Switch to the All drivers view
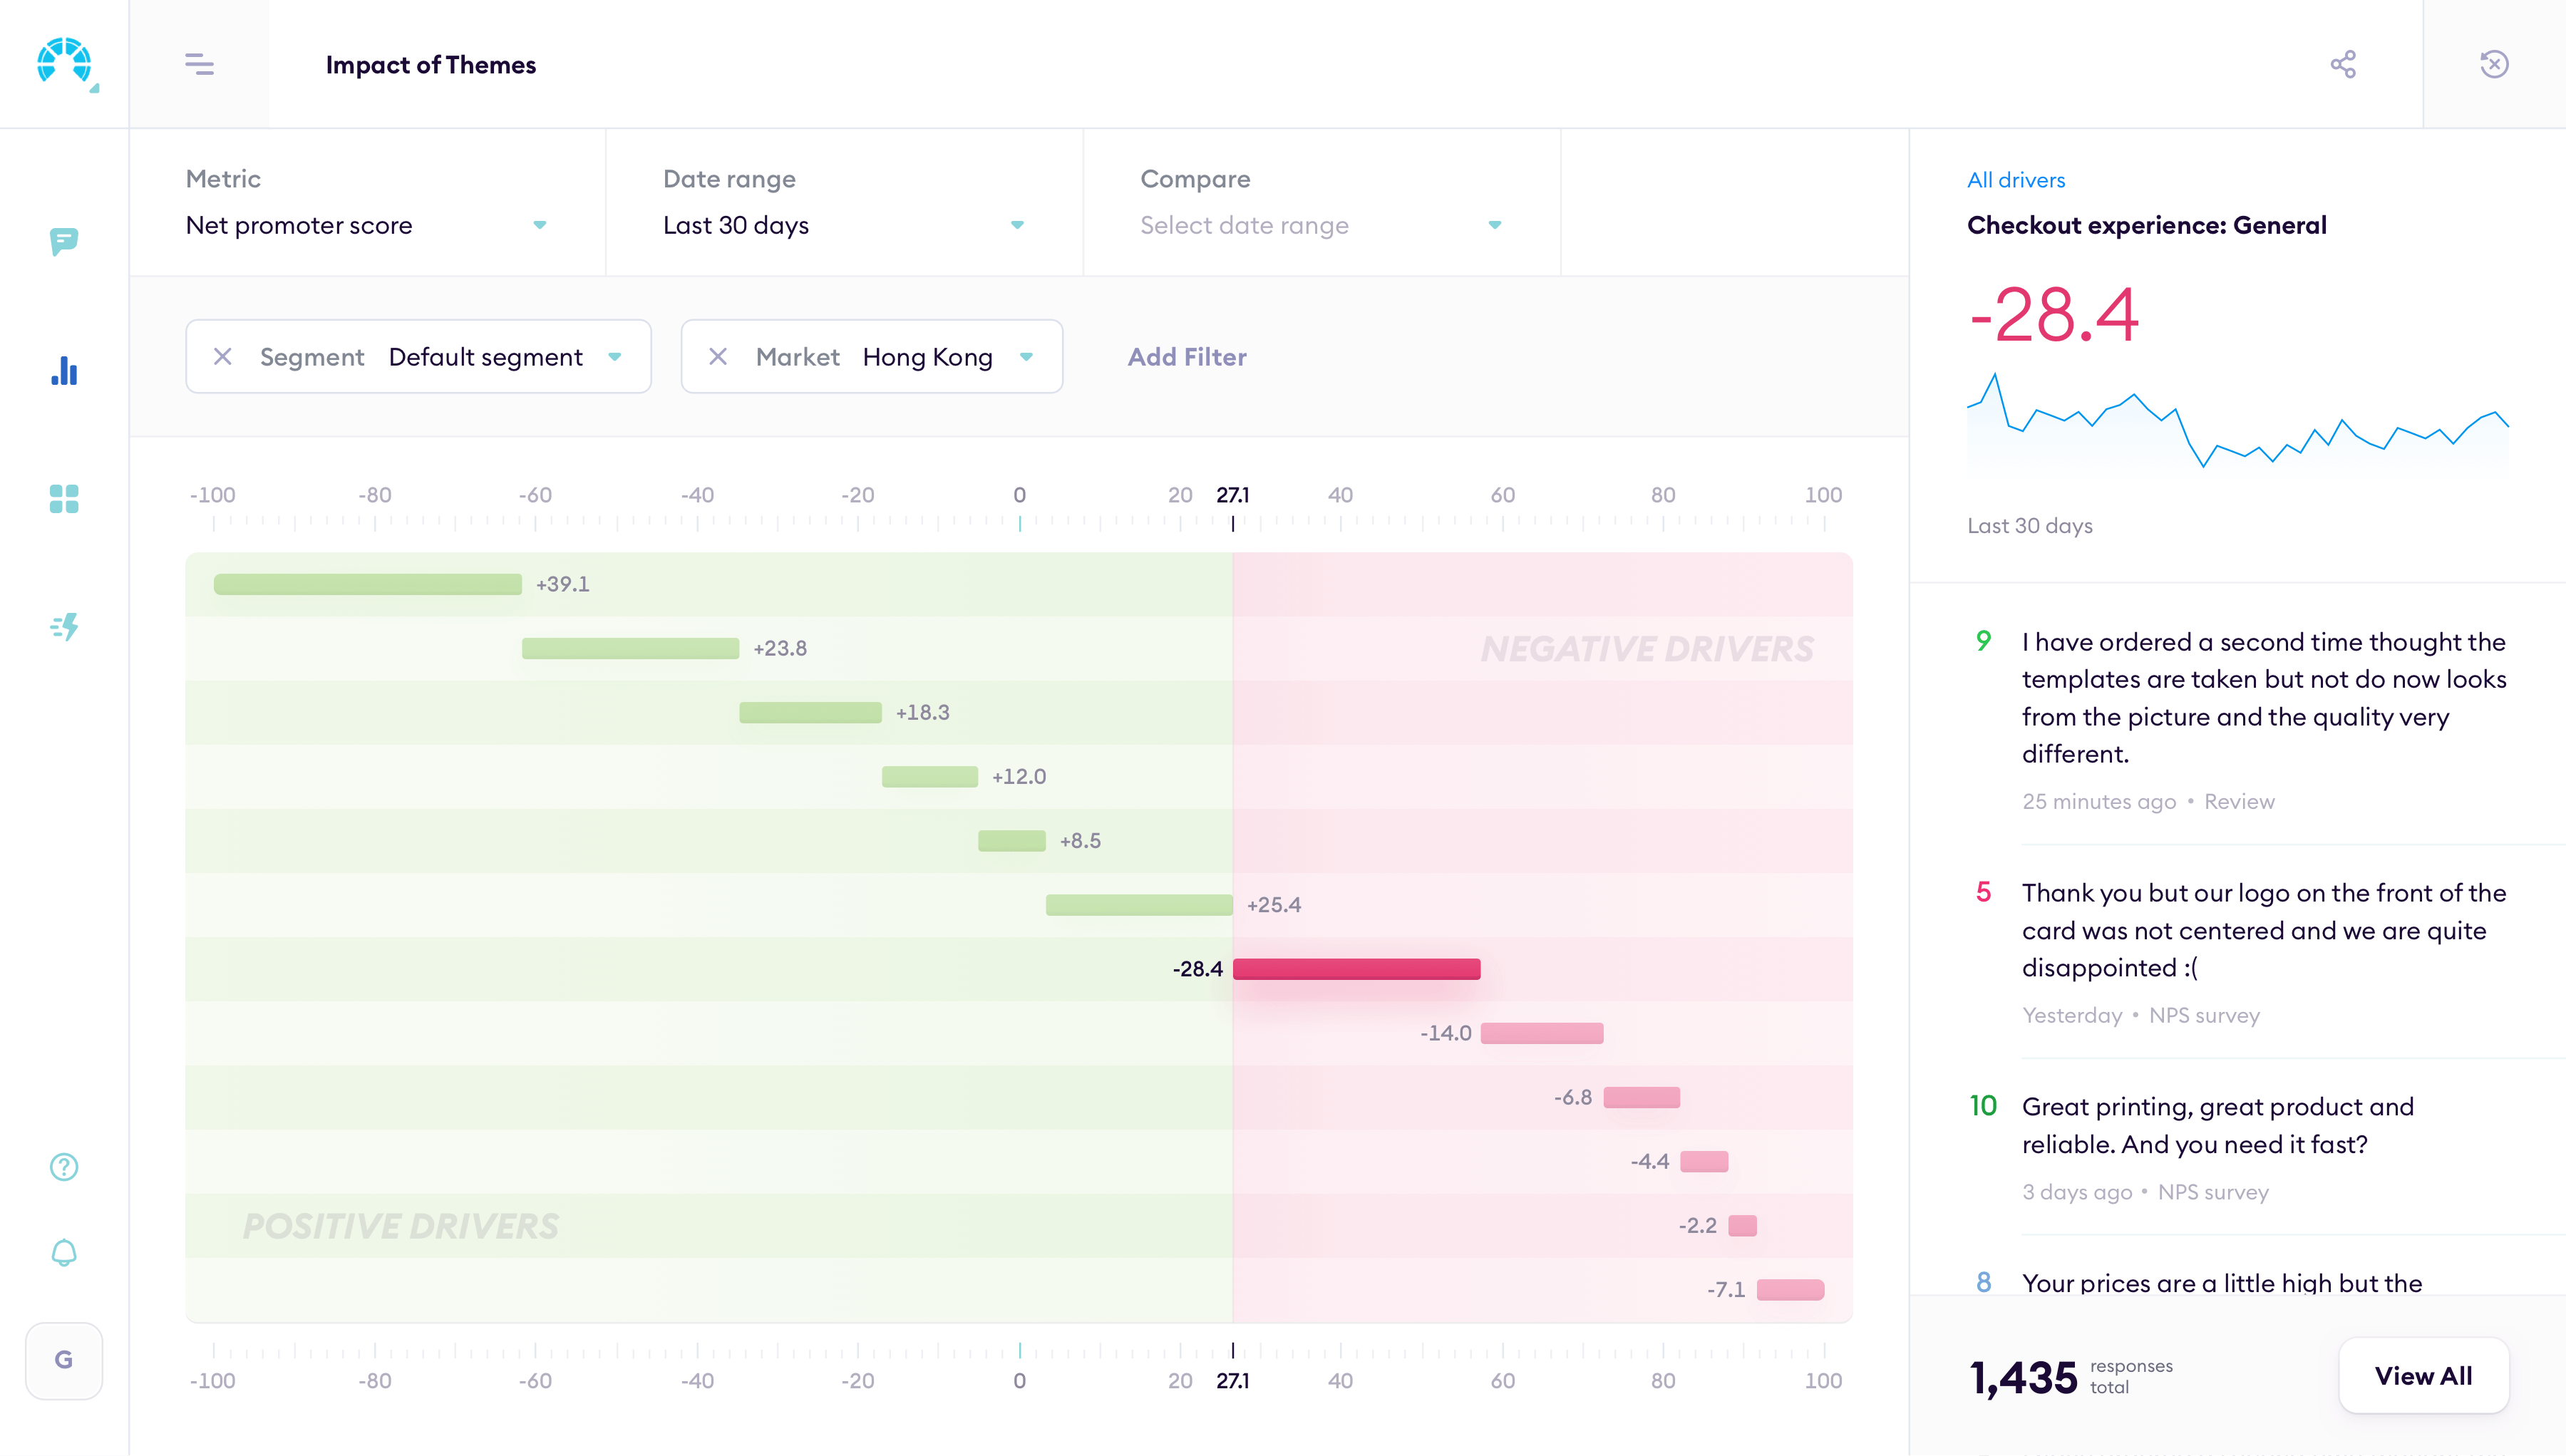Screen dimensions: 2566x1456 (x=2016, y=179)
